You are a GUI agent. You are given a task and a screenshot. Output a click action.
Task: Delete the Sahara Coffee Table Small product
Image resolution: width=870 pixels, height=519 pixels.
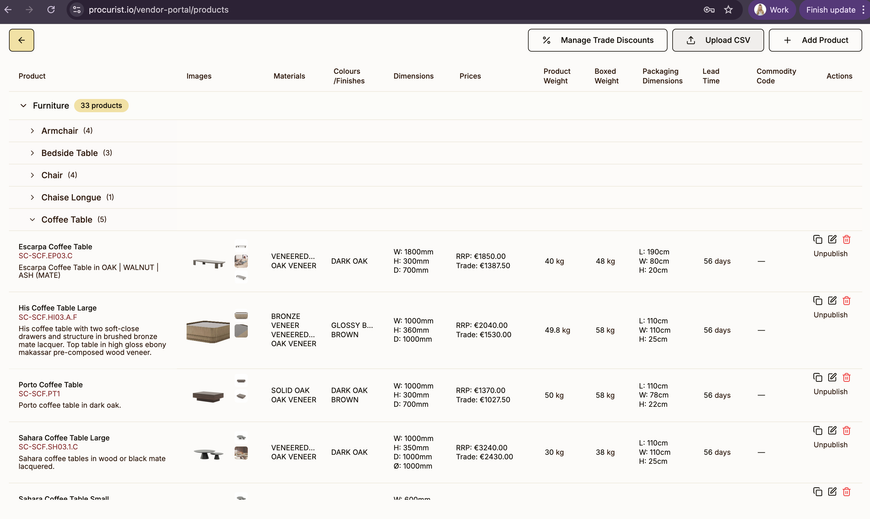[846, 491]
